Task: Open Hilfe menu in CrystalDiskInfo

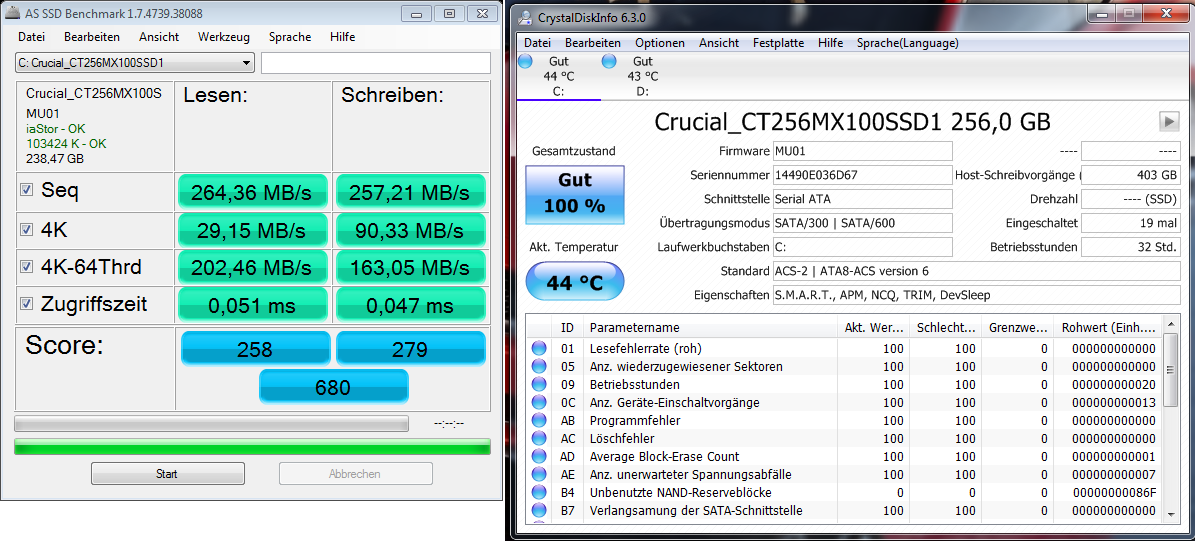Action: [830, 43]
